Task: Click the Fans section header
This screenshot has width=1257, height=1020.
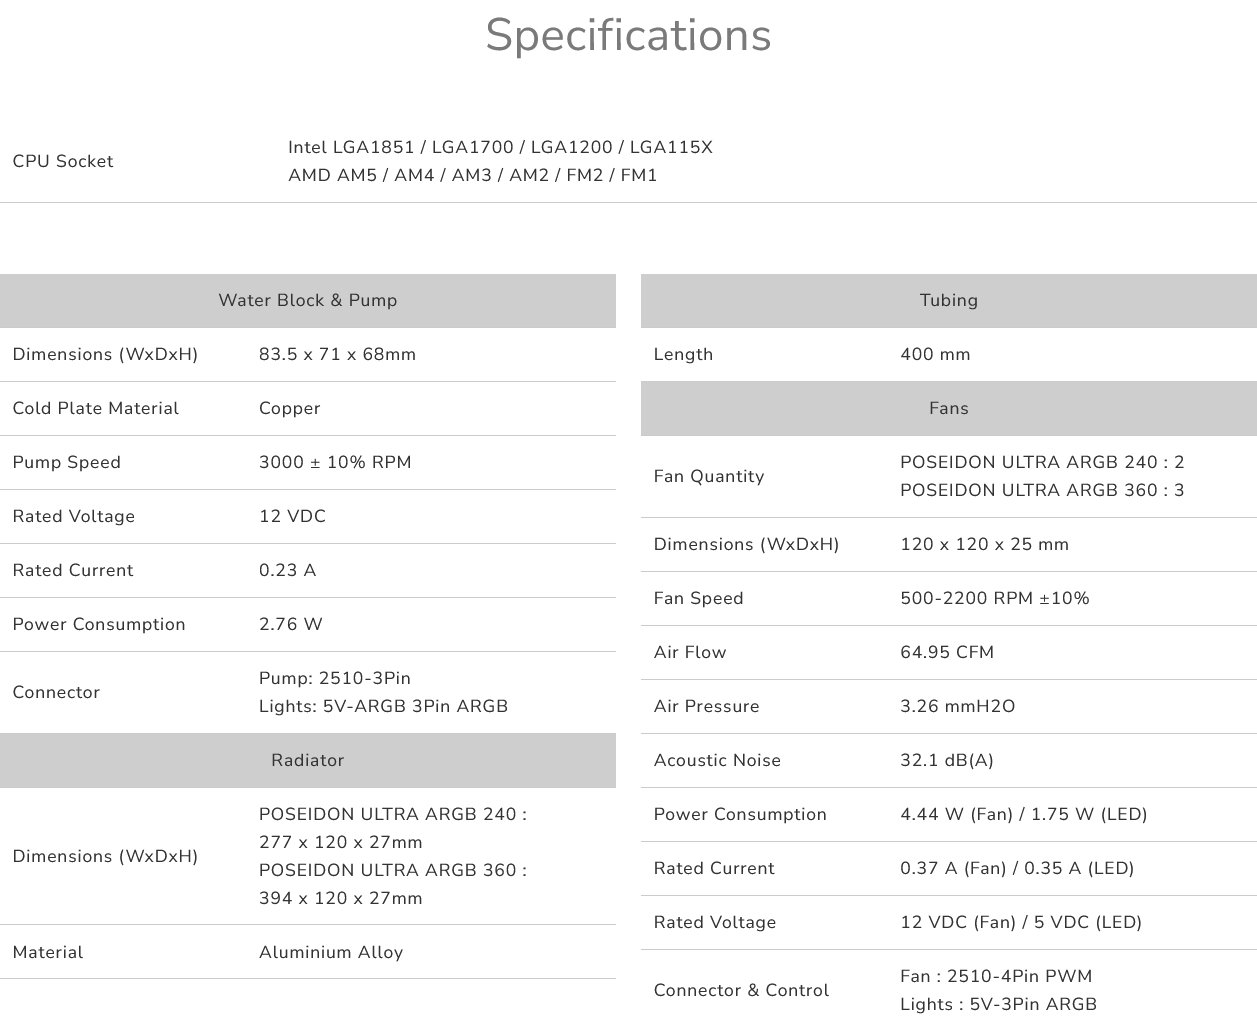Action: pos(948,408)
